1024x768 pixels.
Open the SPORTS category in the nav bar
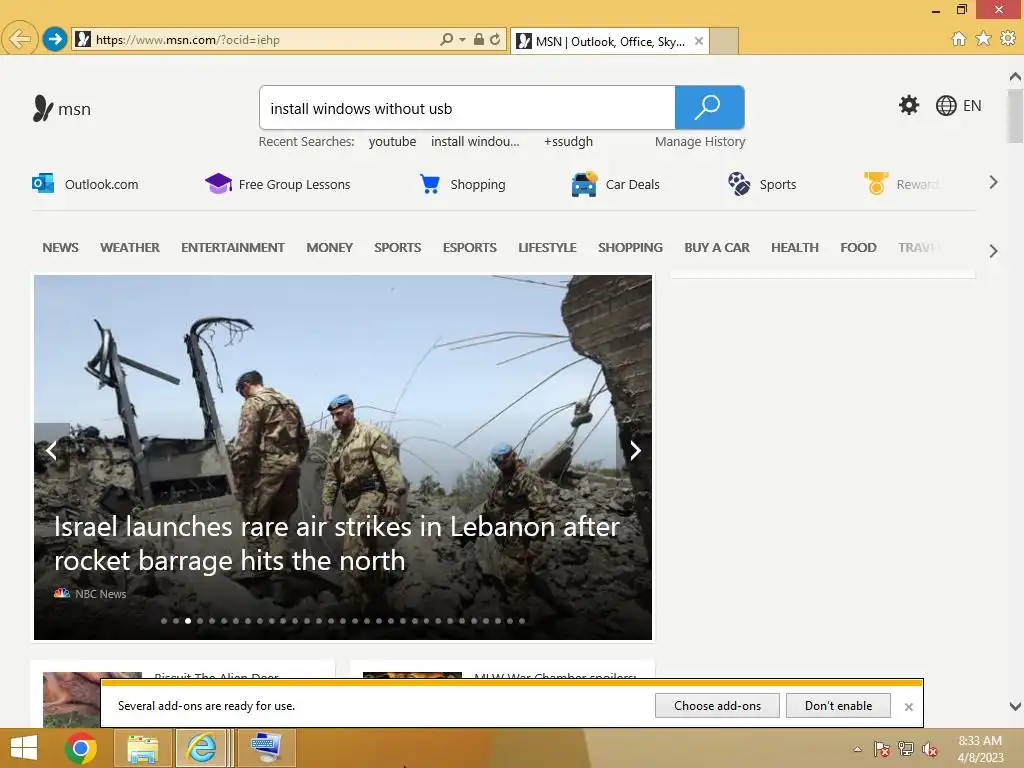pyautogui.click(x=397, y=248)
